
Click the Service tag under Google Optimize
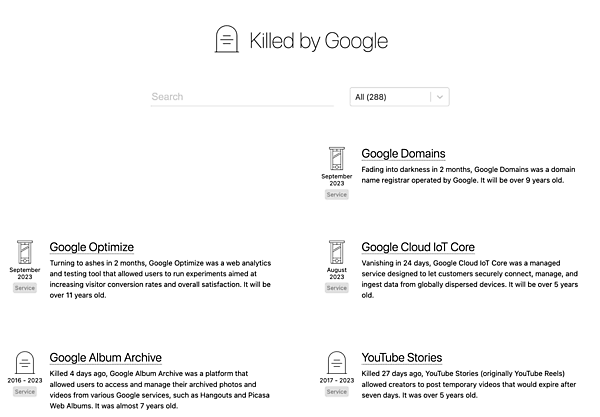pos(25,288)
